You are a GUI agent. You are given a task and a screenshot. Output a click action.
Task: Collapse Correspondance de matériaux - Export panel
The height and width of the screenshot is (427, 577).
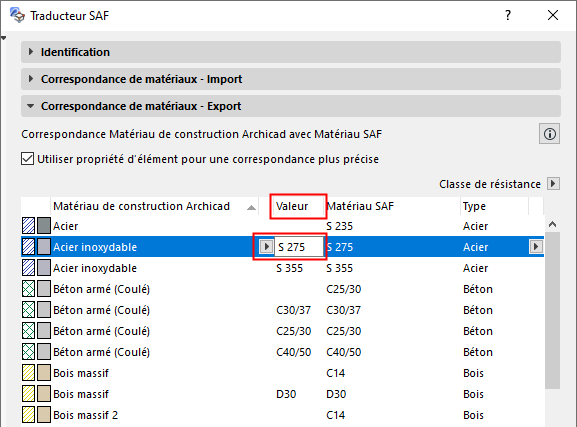pos(291,106)
